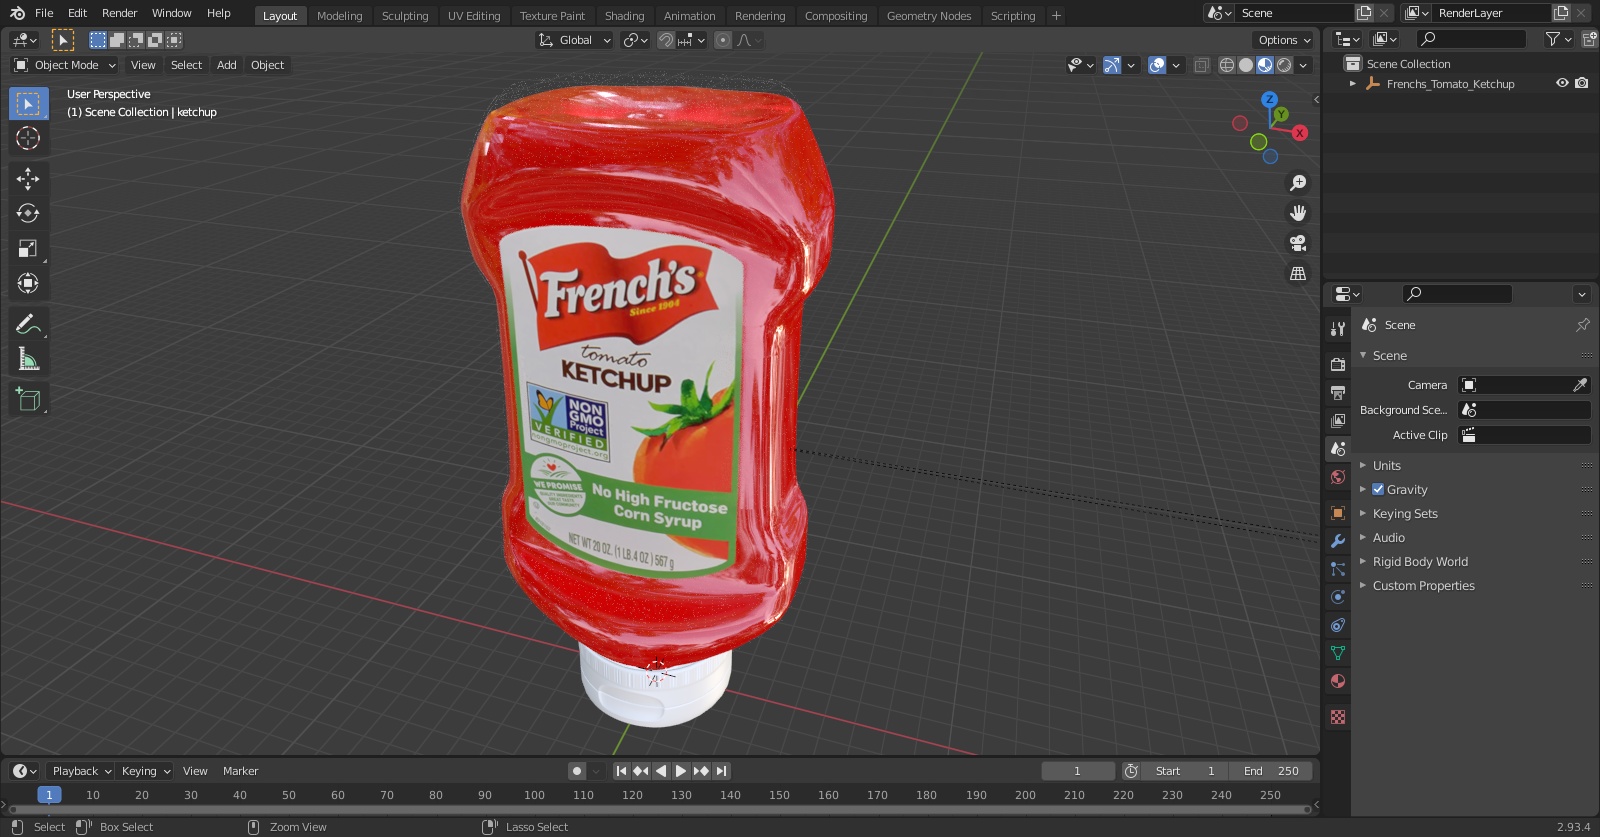Open the Object properties tab
Screen dimensions: 1600x837
[x=1338, y=513]
